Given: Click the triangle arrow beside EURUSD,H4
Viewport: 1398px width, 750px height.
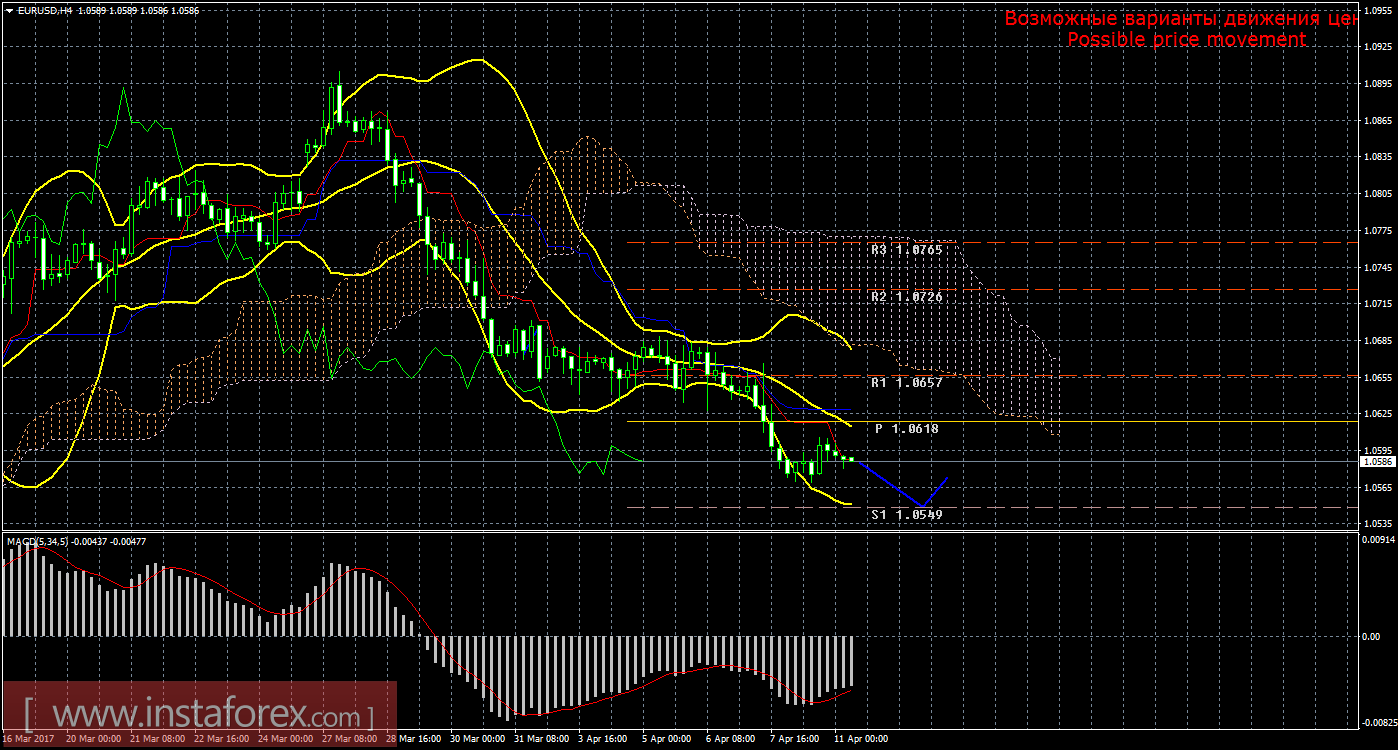Looking at the screenshot, I should pyautogui.click(x=9, y=9).
